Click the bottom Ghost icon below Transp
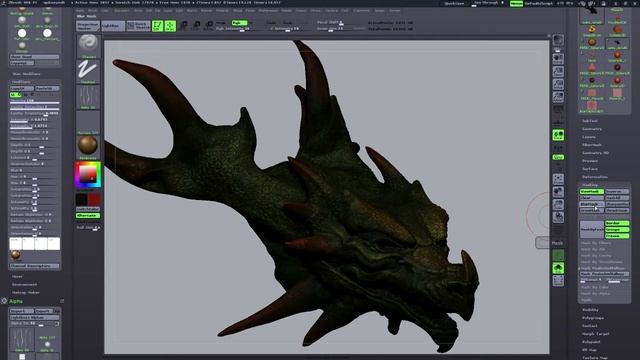Screen dimensions: 640x360 click(558, 280)
